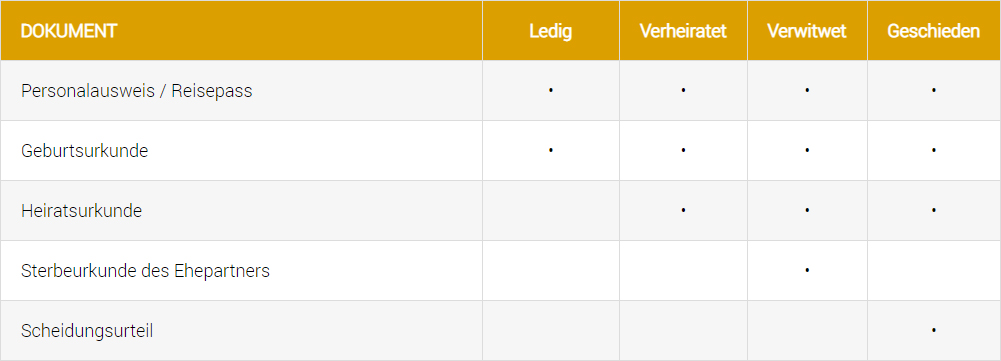The image size is (1001, 361).
Task: Click the Geburtsurkunde row label
Action: pos(84,151)
